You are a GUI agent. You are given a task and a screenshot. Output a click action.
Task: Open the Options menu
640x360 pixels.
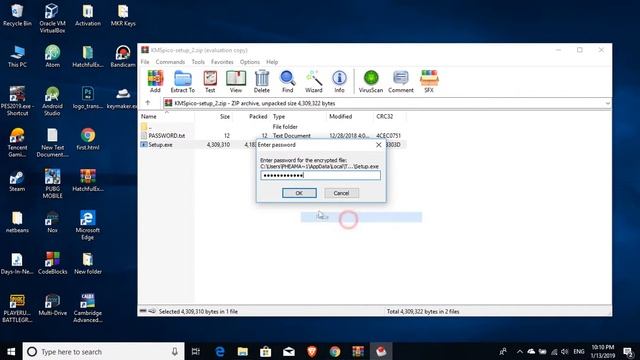(x=250, y=62)
